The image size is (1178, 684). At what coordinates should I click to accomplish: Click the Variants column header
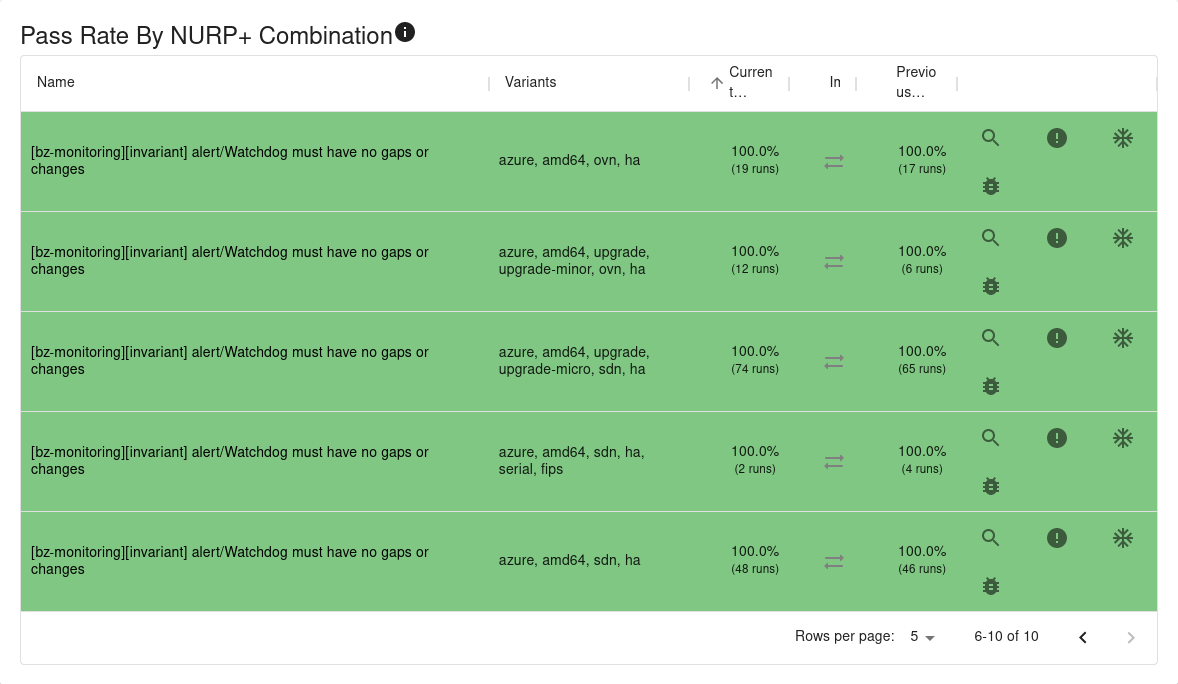[531, 82]
